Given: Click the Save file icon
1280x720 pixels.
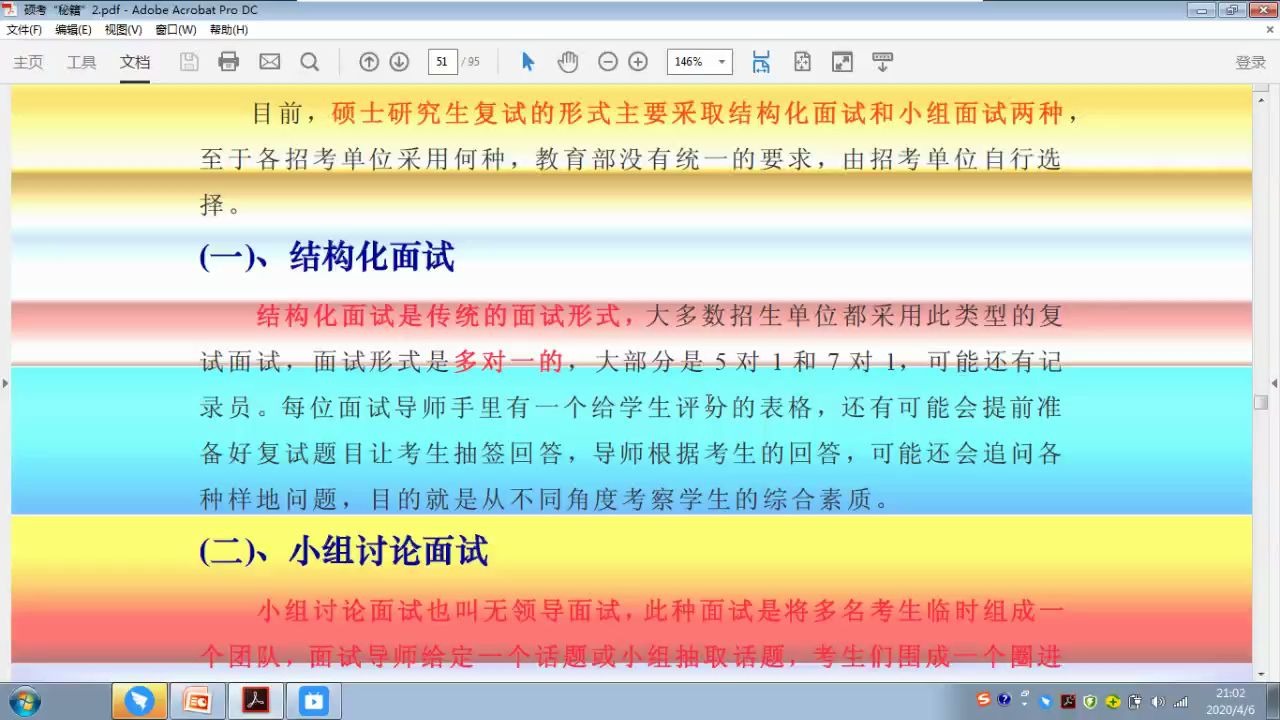Looking at the screenshot, I should tap(188, 61).
